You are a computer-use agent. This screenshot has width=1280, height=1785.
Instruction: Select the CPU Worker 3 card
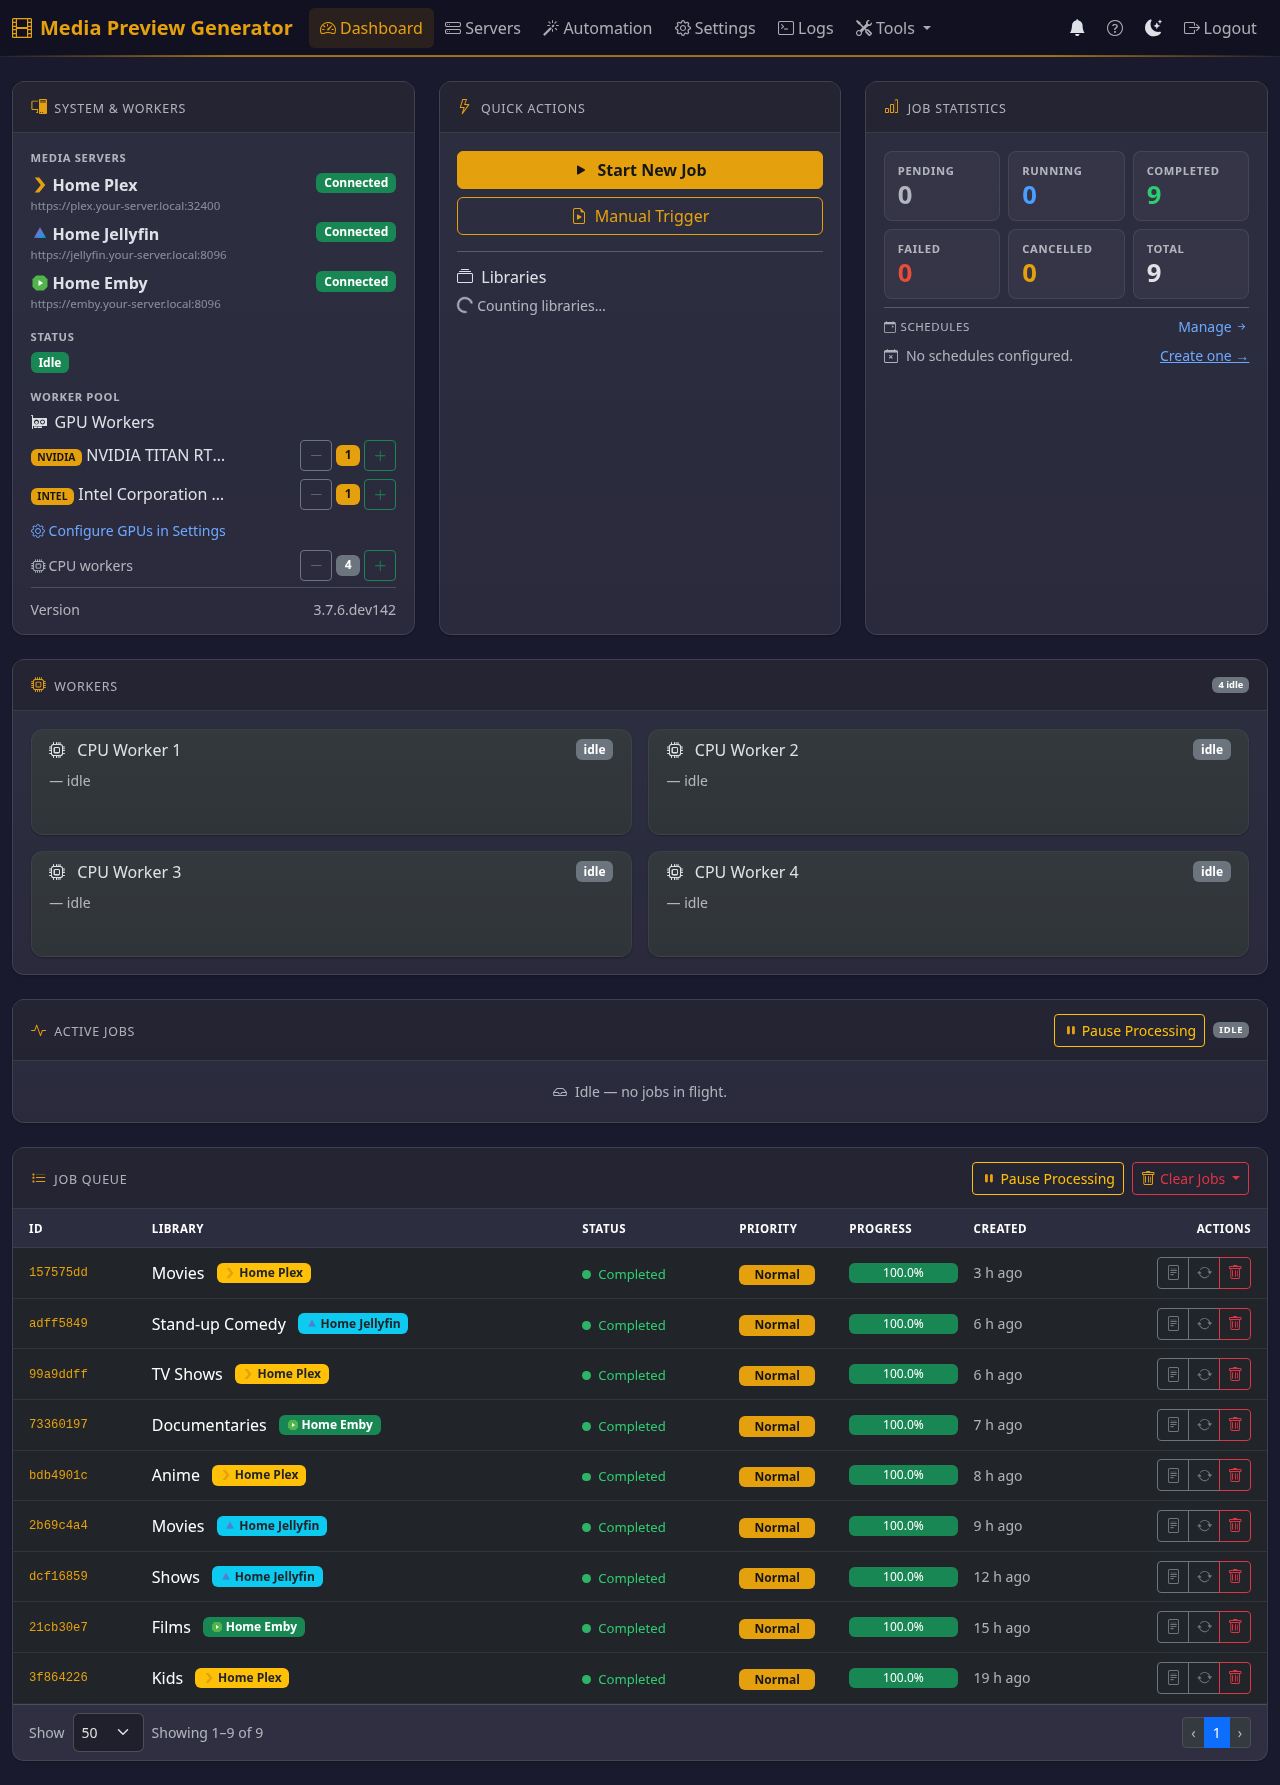[x=331, y=904]
